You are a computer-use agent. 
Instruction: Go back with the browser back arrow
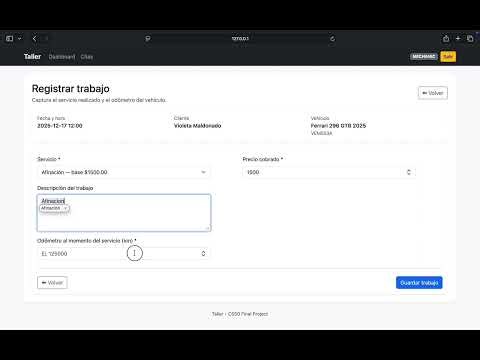coord(35,39)
